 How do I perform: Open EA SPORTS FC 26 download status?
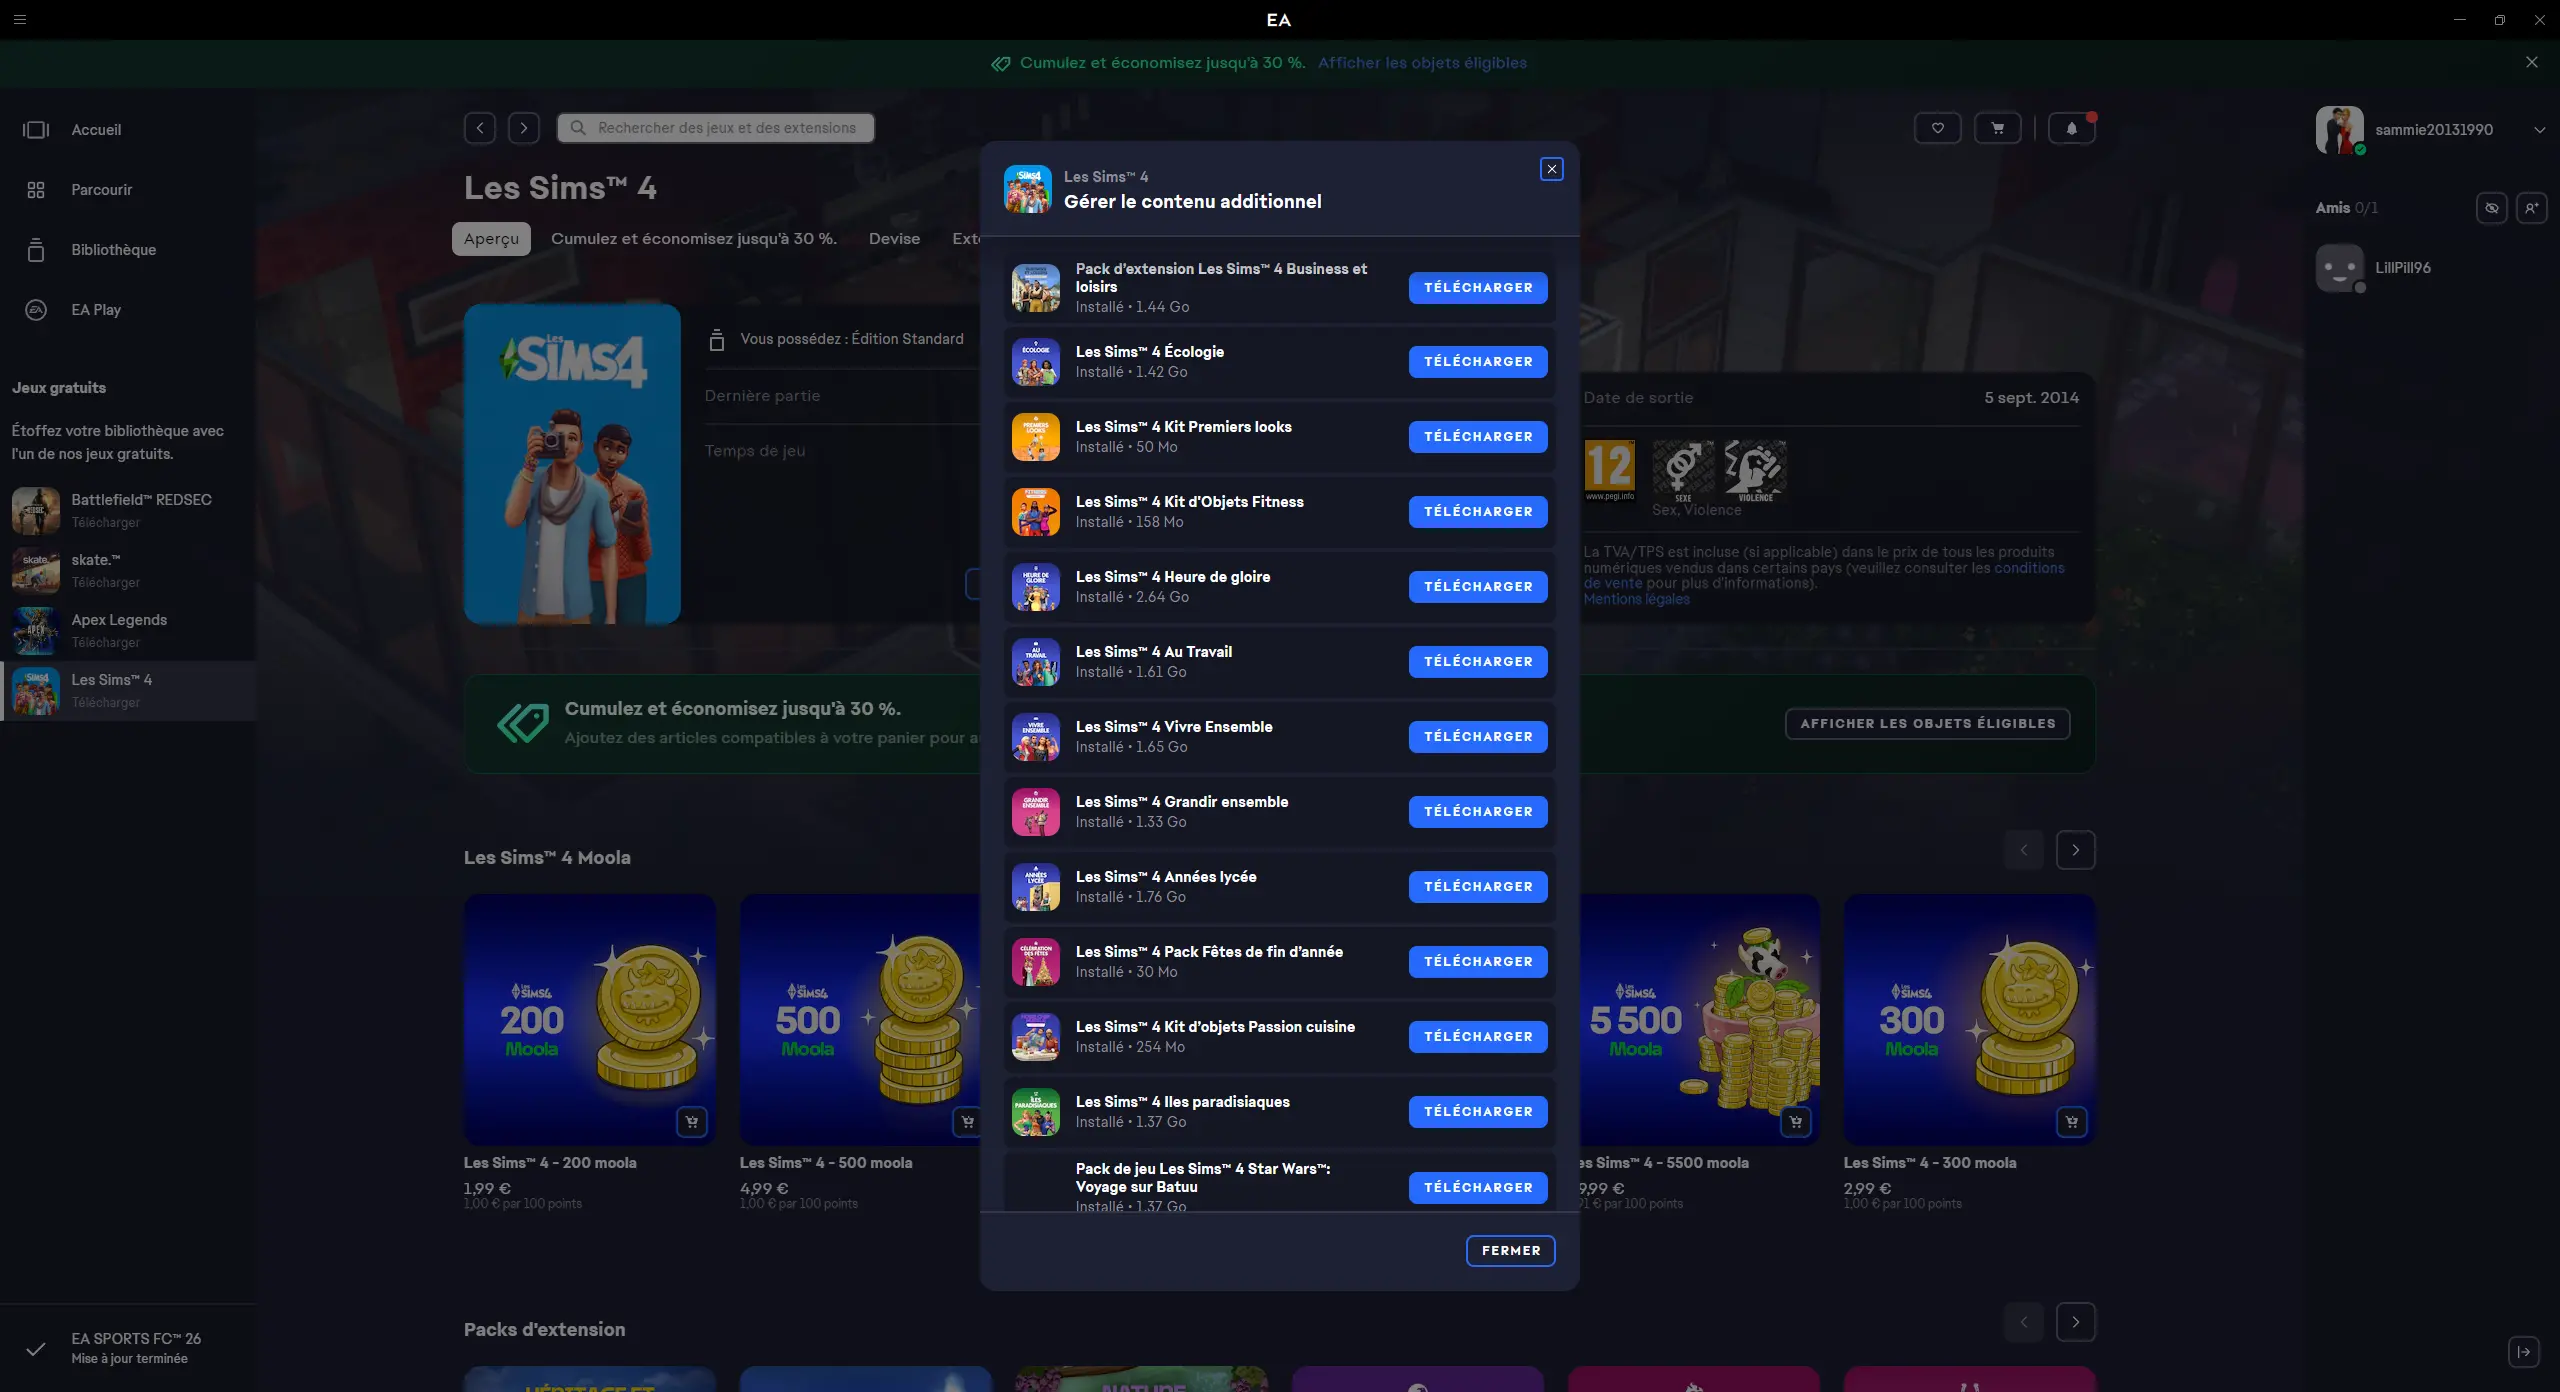(x=128, y=1348)
